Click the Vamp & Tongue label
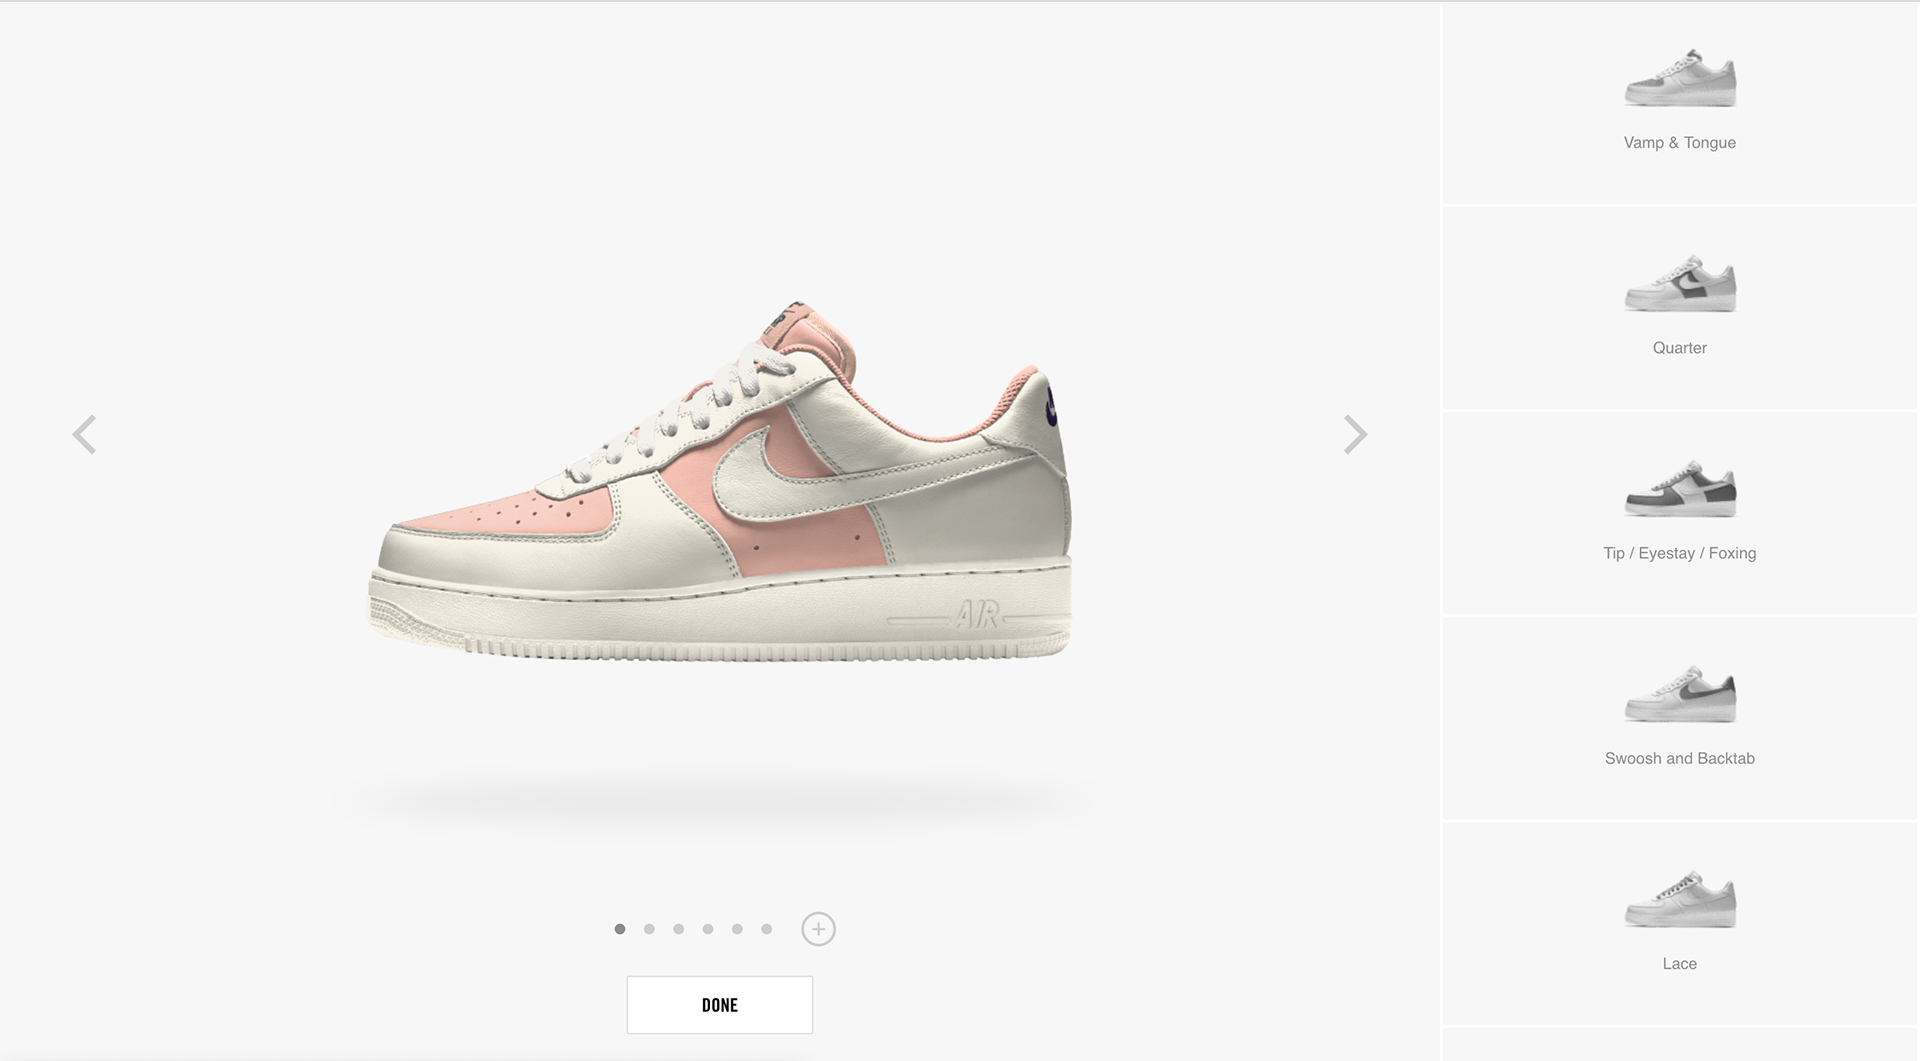The width and height of the screenshot is (1920, 1061). pyautogui.click(x=1680, y=143)
